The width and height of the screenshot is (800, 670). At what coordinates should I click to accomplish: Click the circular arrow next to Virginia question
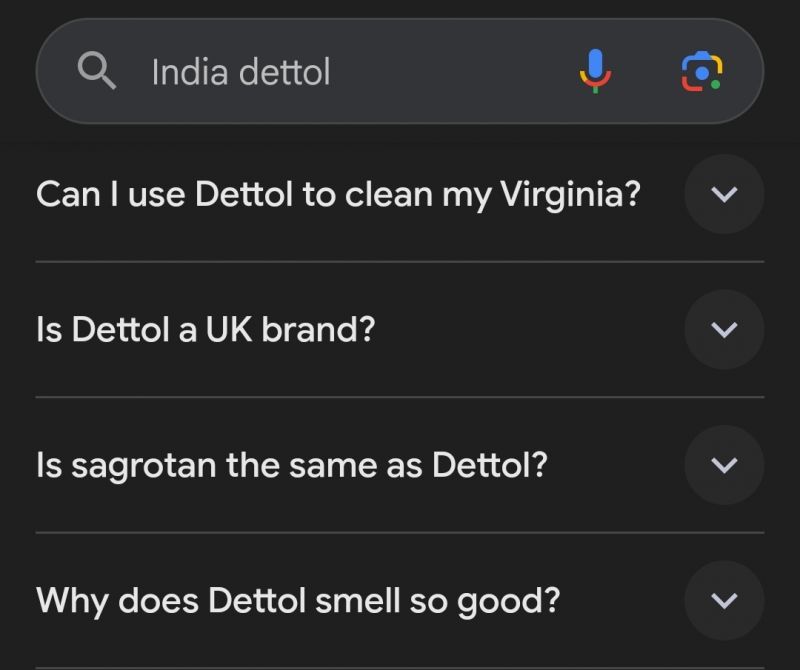[x=724, y=194]
